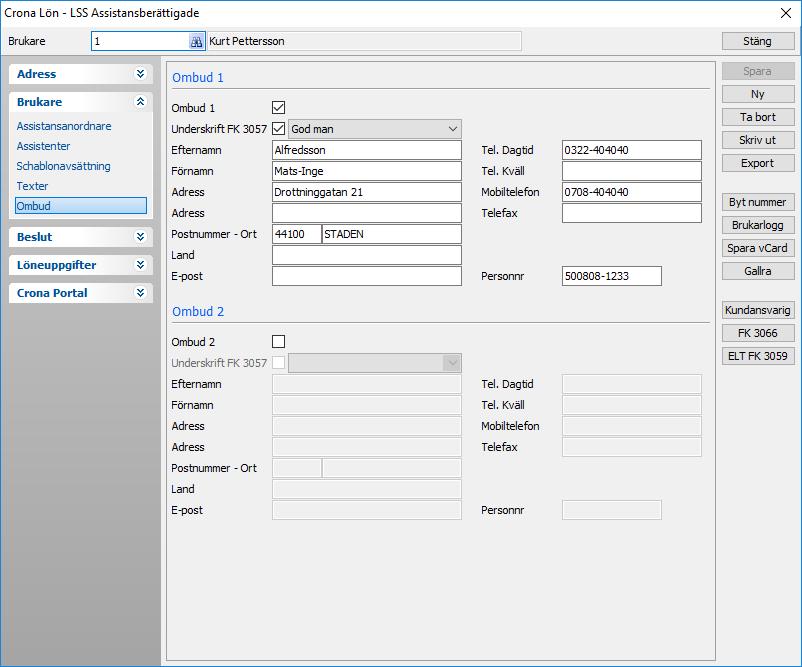This screenshot has width=802, height=667.
Task: Click the Ta bort button
Action: coord(758,117)
